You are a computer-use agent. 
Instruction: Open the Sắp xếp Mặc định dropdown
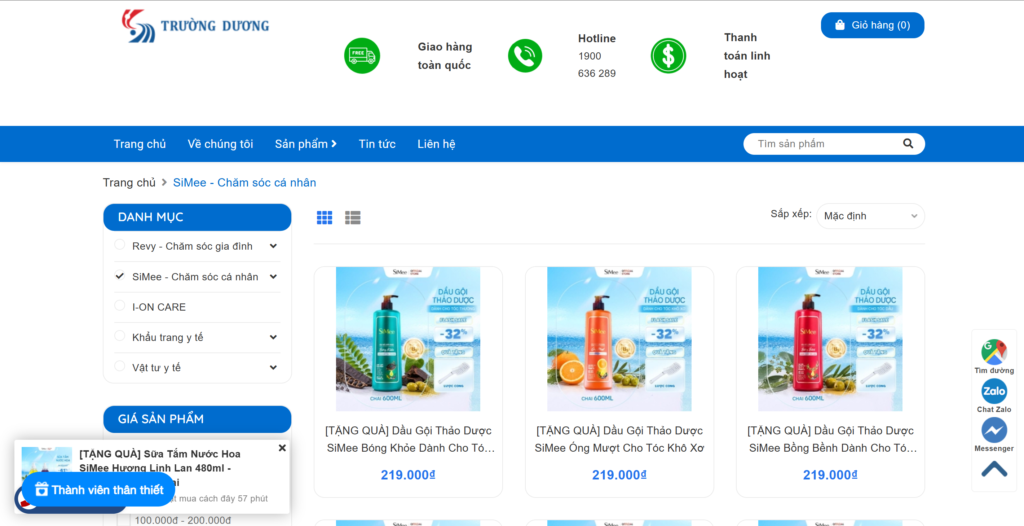pyautogui.click(x=870, y=216)
